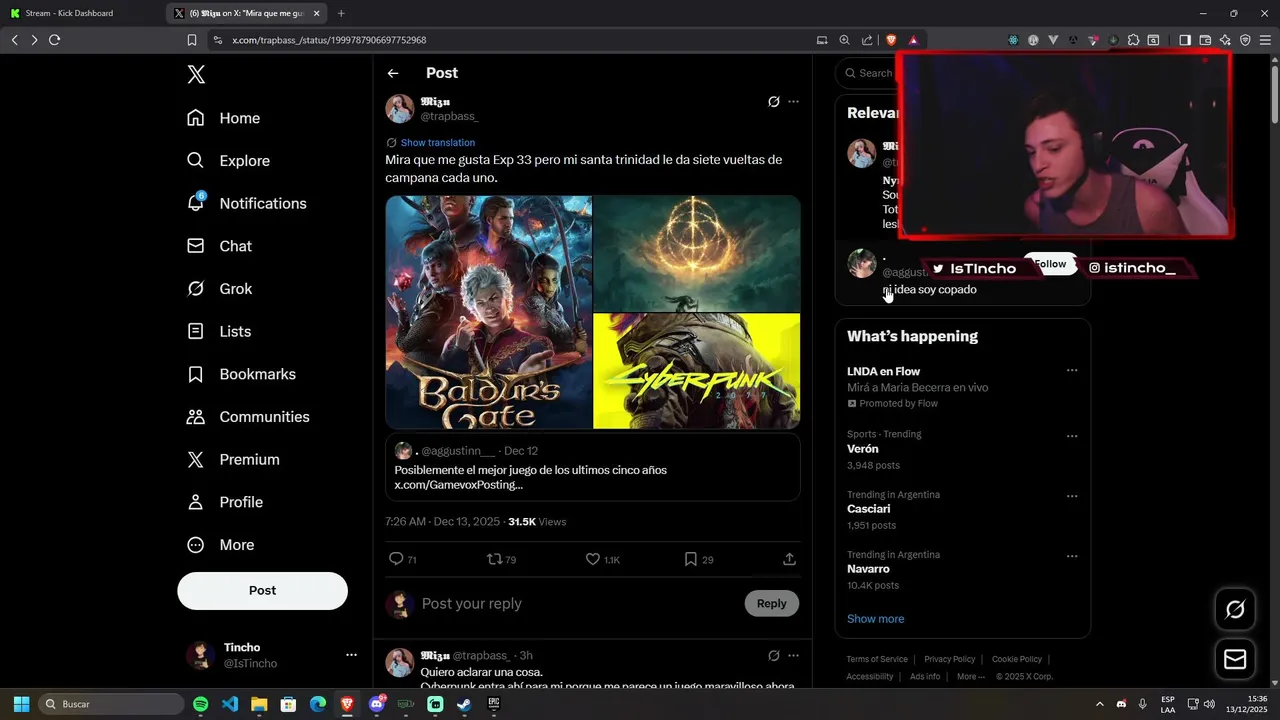1280x720 pixels.
Task: Open options for LNDA en Flow trend
Action: [1072, 371]
